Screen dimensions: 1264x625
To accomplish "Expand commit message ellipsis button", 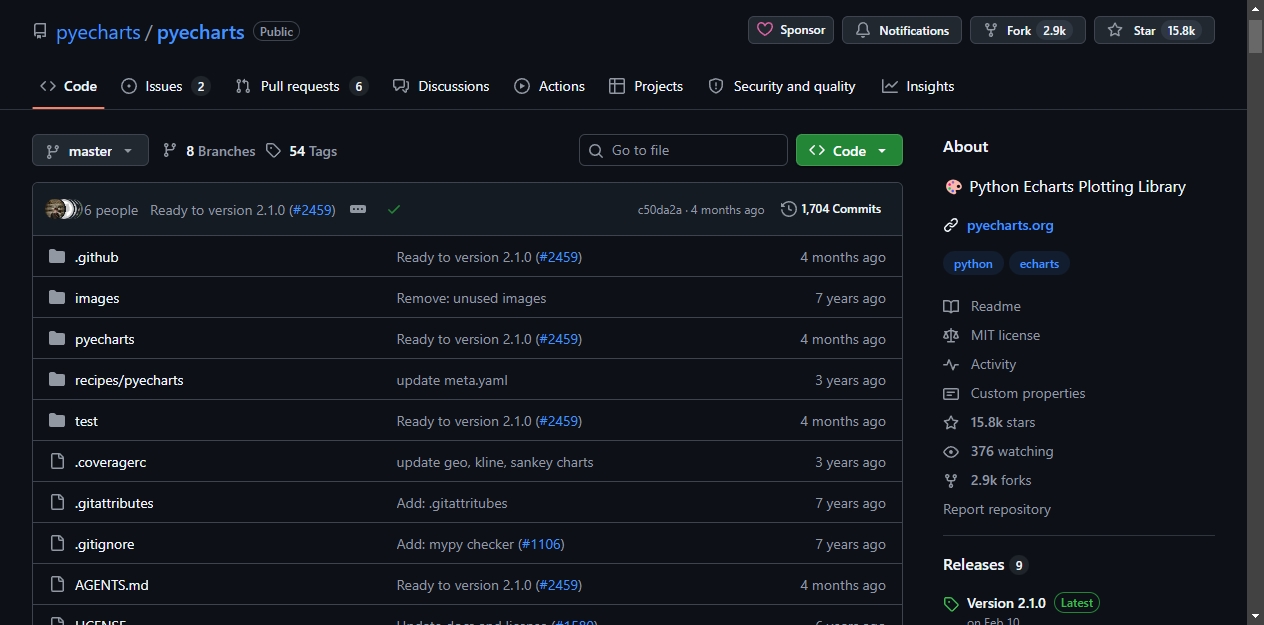I will pos(358,209).
